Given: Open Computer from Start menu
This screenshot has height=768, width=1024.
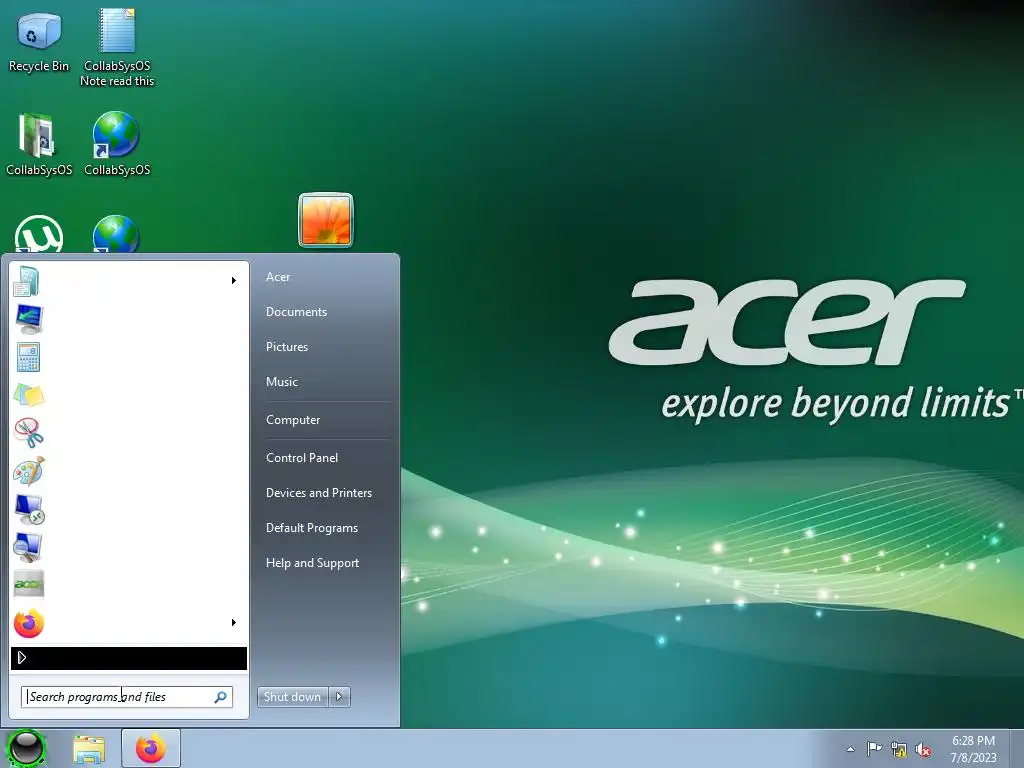Looking at the screenshot, I should (293, 420).
